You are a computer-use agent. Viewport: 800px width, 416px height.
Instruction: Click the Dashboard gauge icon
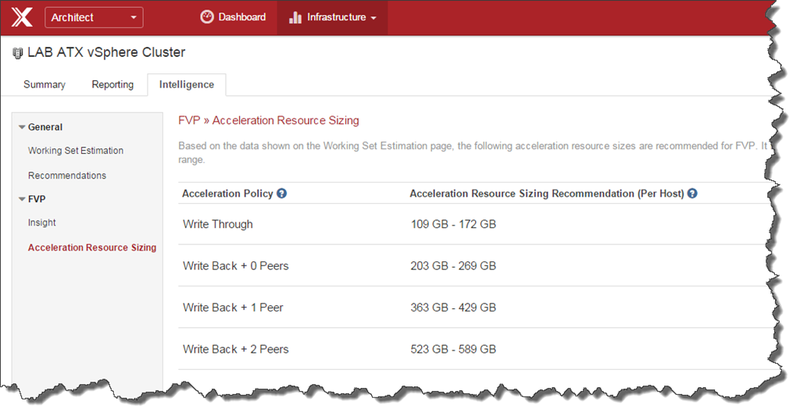207,17
